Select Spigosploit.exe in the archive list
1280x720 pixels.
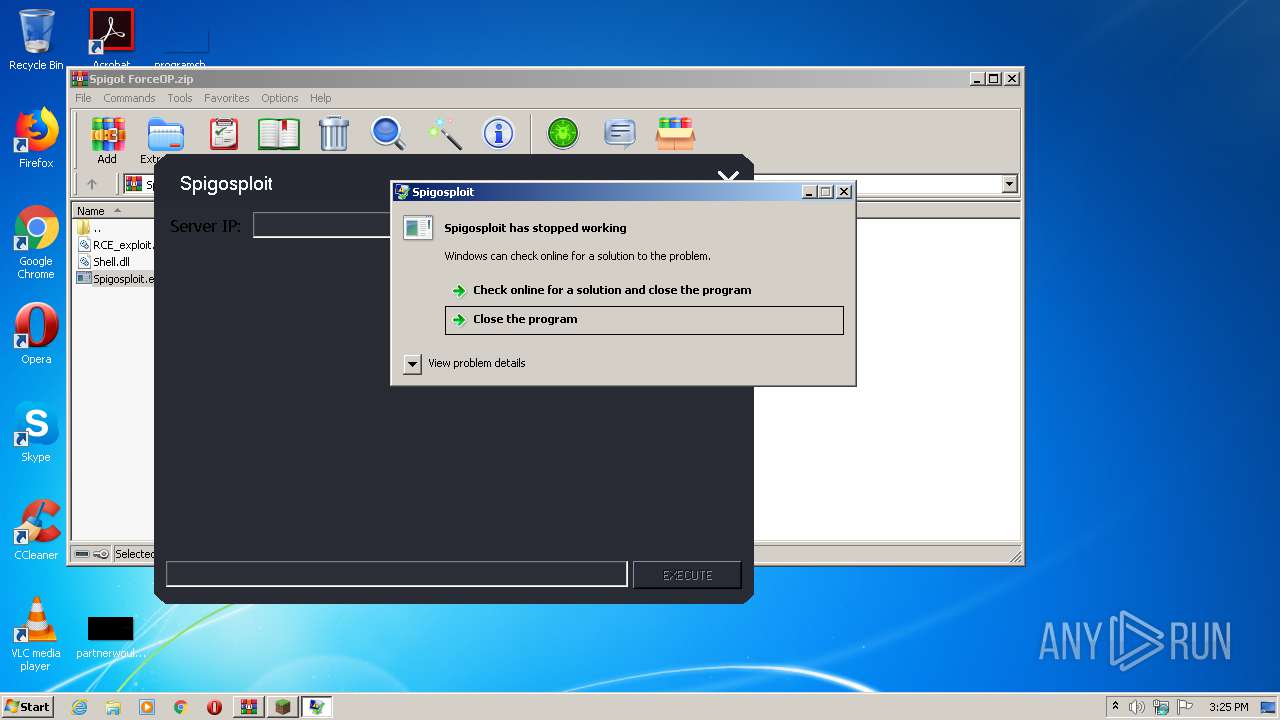(115, 279)
